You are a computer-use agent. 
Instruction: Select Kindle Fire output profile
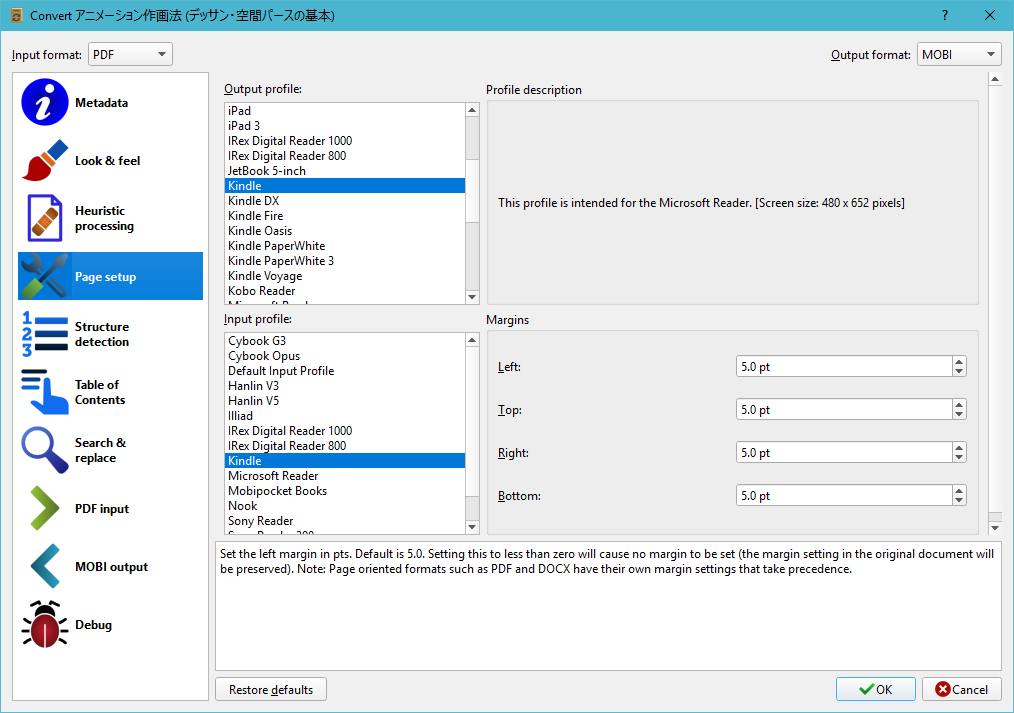345,215
